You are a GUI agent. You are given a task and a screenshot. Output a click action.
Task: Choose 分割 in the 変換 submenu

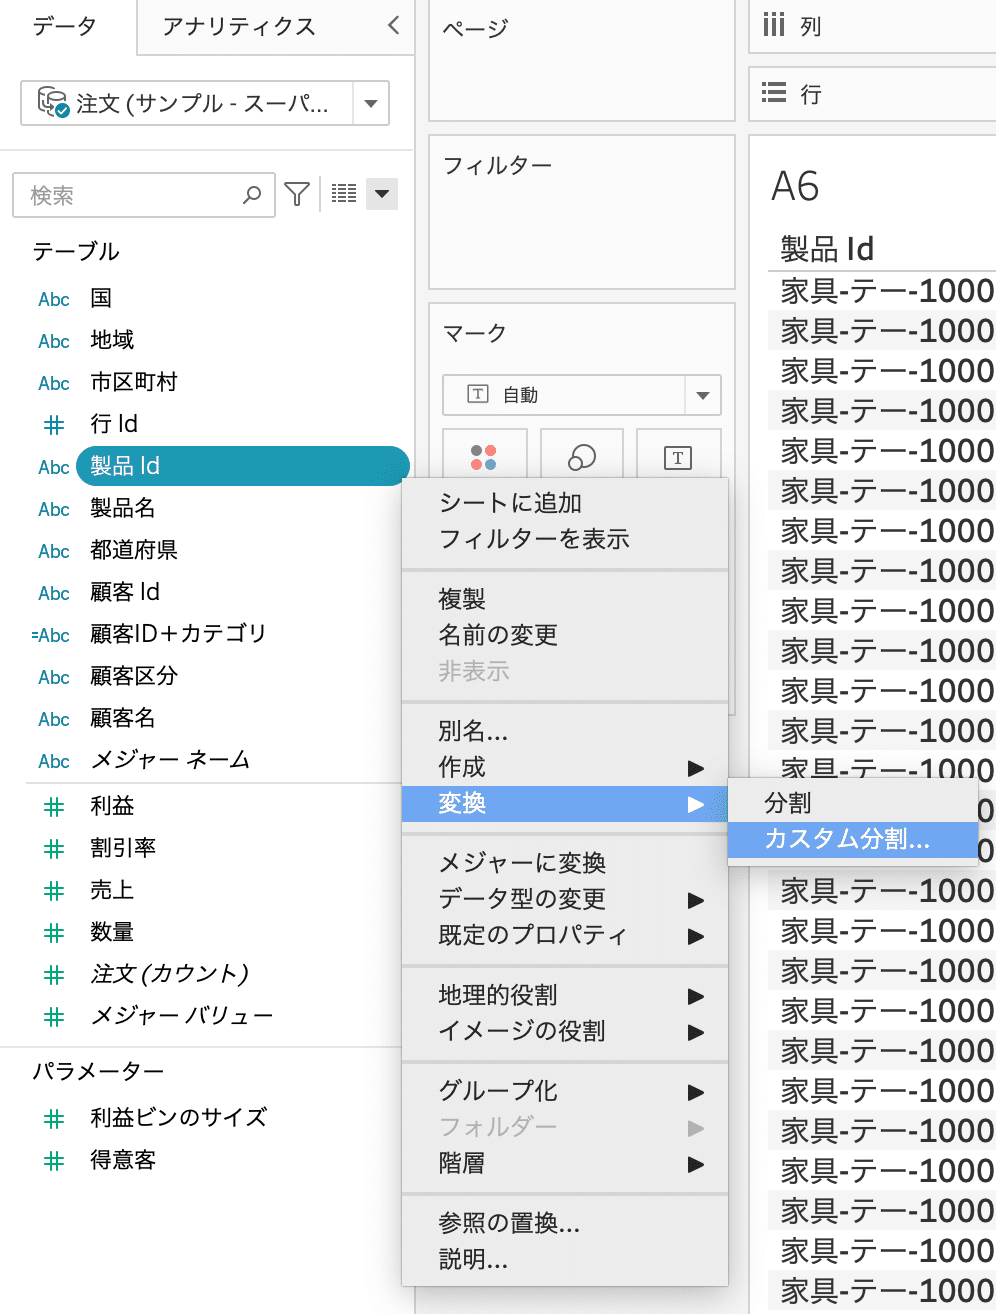pyautogui.click(x=788, y=803)
